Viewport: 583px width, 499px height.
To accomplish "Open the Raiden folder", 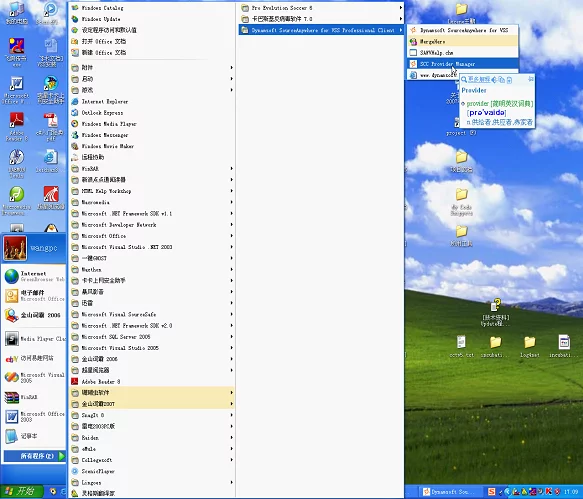I will [x=152, y=438].
